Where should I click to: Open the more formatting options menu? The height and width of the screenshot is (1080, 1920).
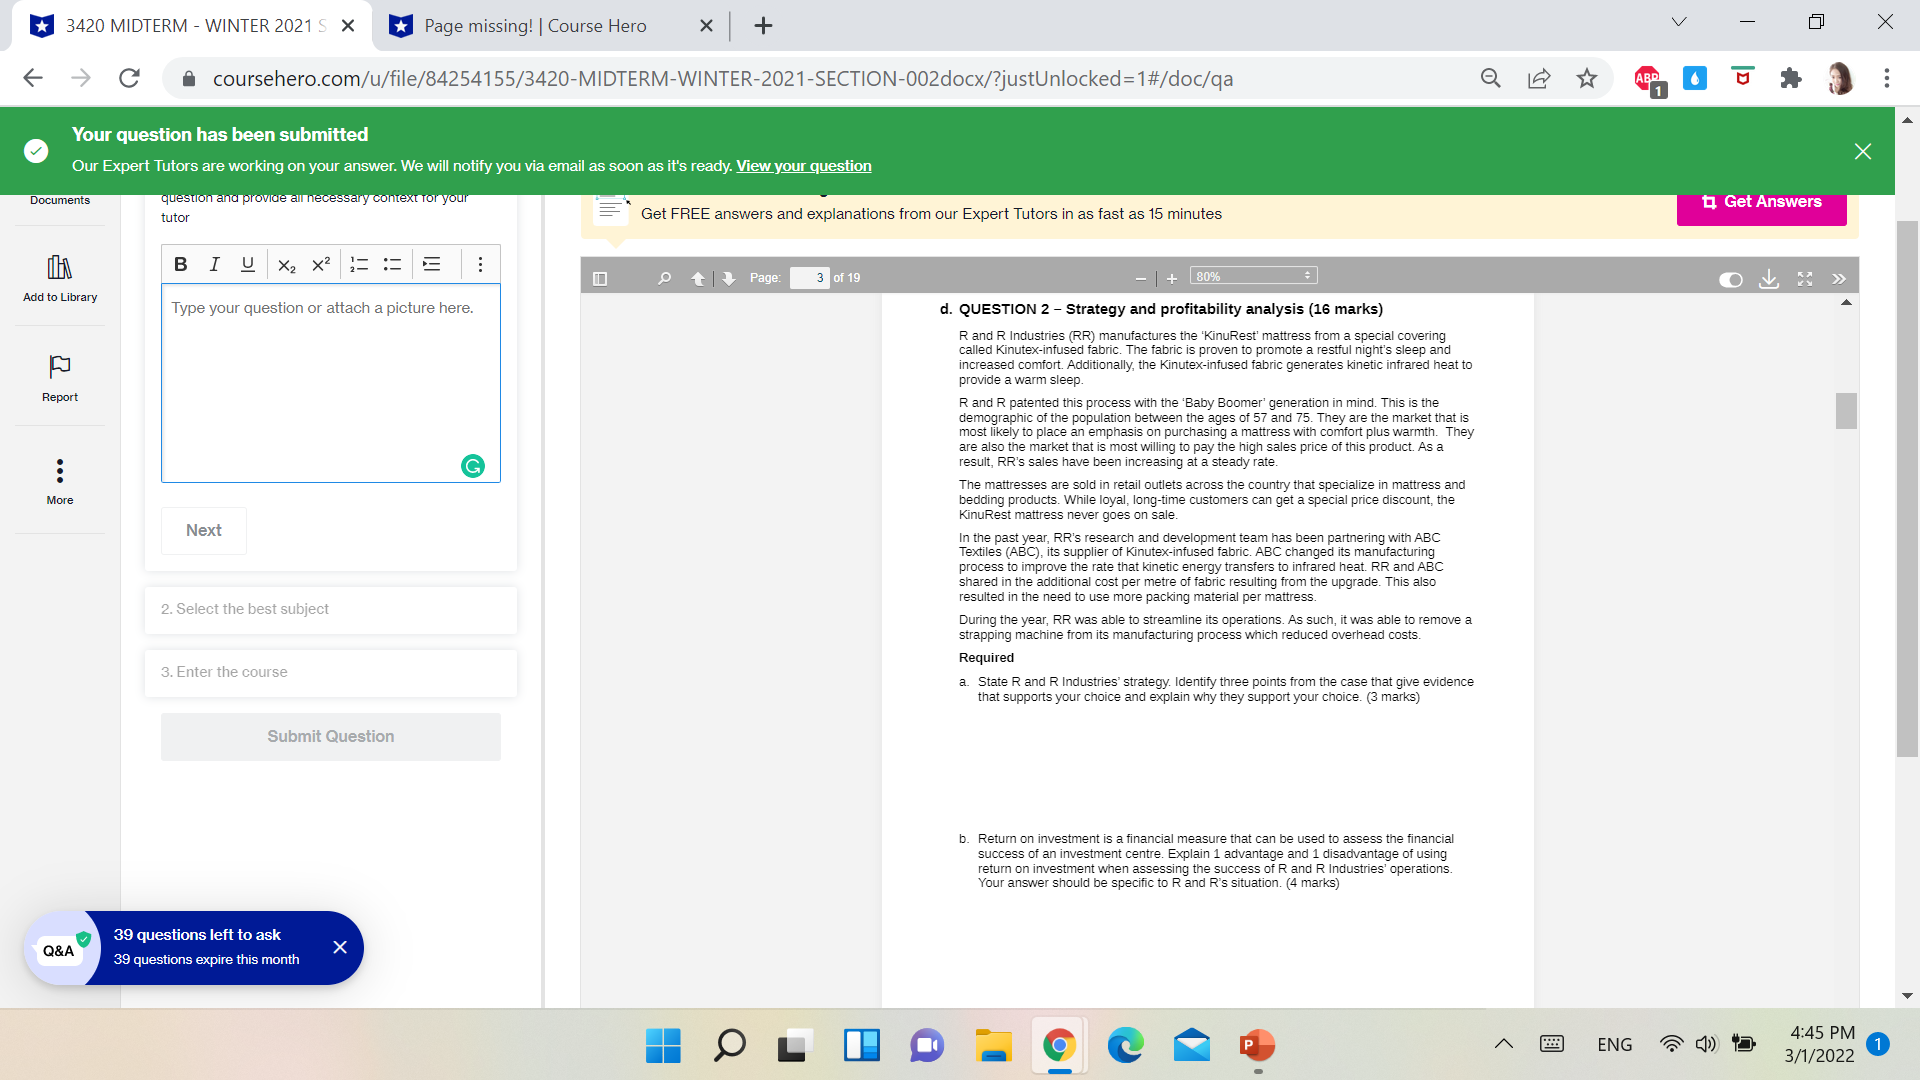point(479,264)
